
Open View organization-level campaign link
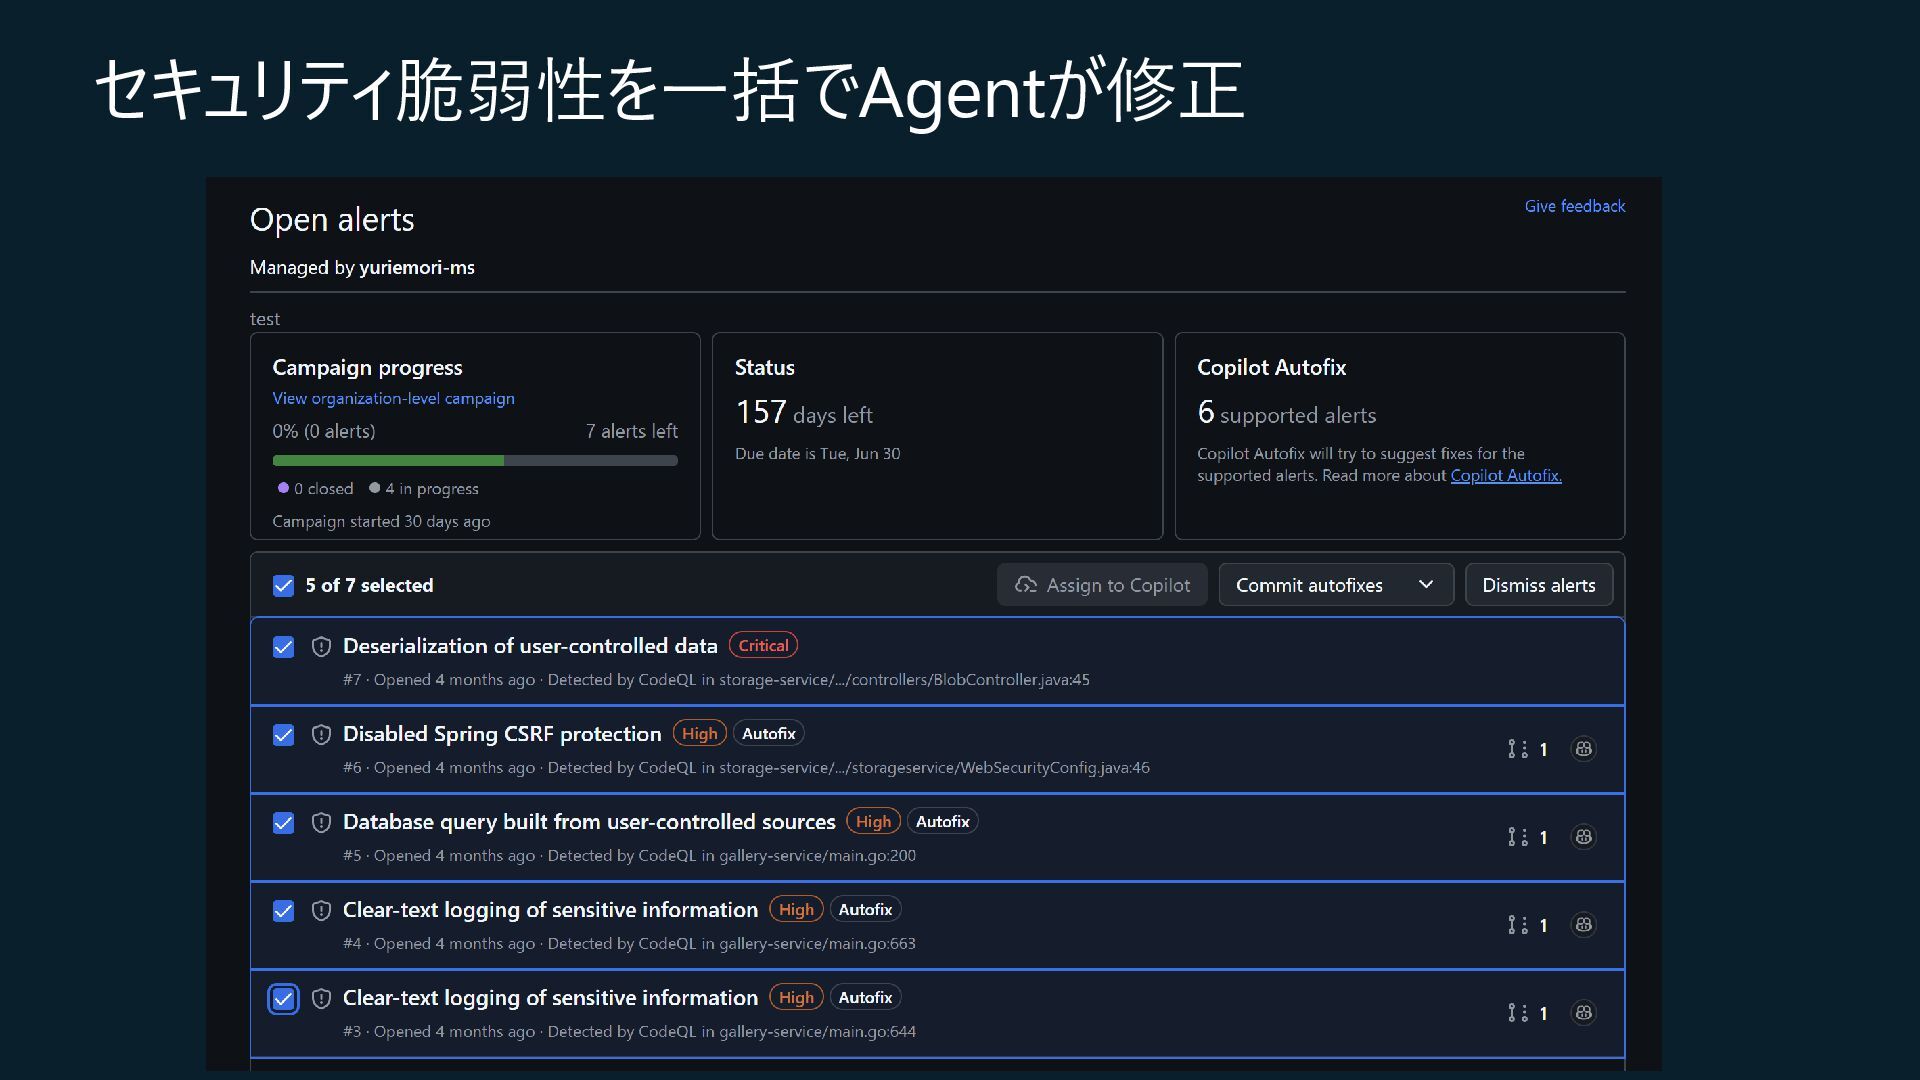(x=393, y=398)
